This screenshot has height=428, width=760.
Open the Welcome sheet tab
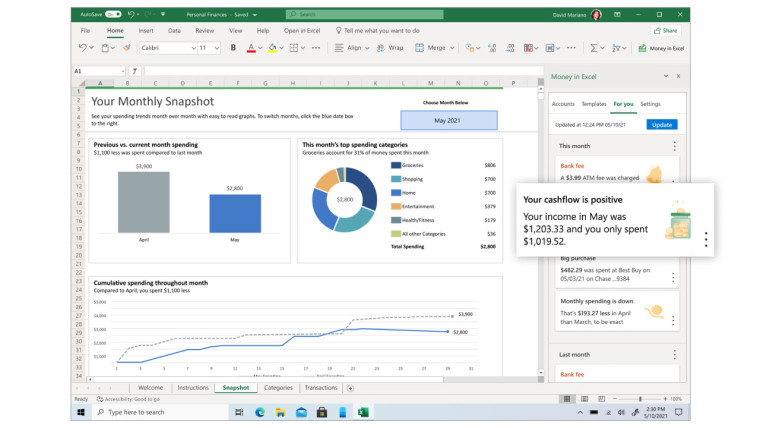(150, 388)
